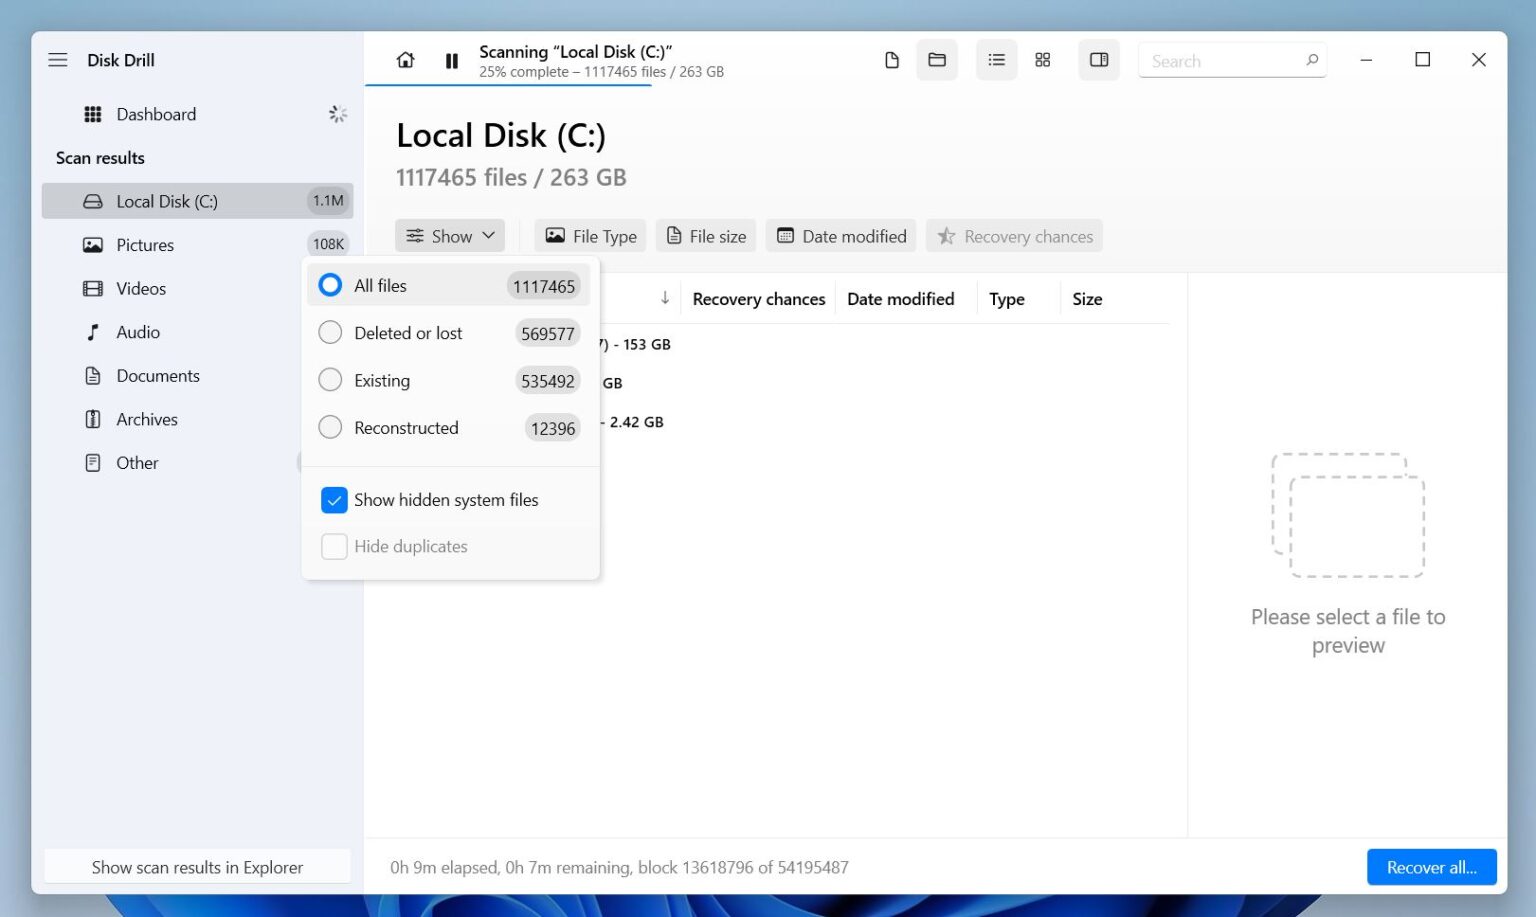Click the sort arrow by Recovery chances
1536x917 pixels.
(665, 298)
